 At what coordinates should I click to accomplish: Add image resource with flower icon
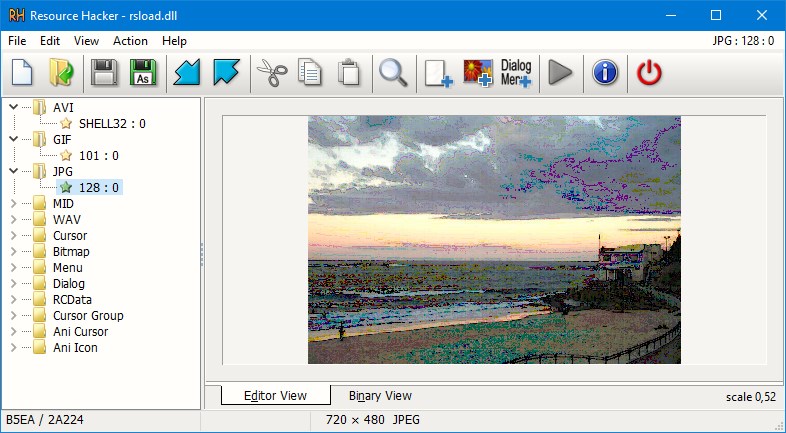tap(478, 73)
